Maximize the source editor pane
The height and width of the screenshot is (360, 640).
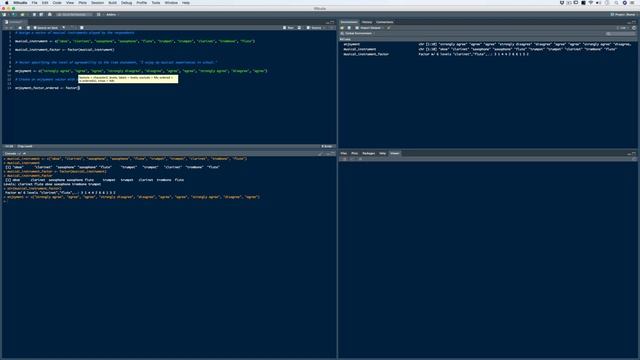332,22
